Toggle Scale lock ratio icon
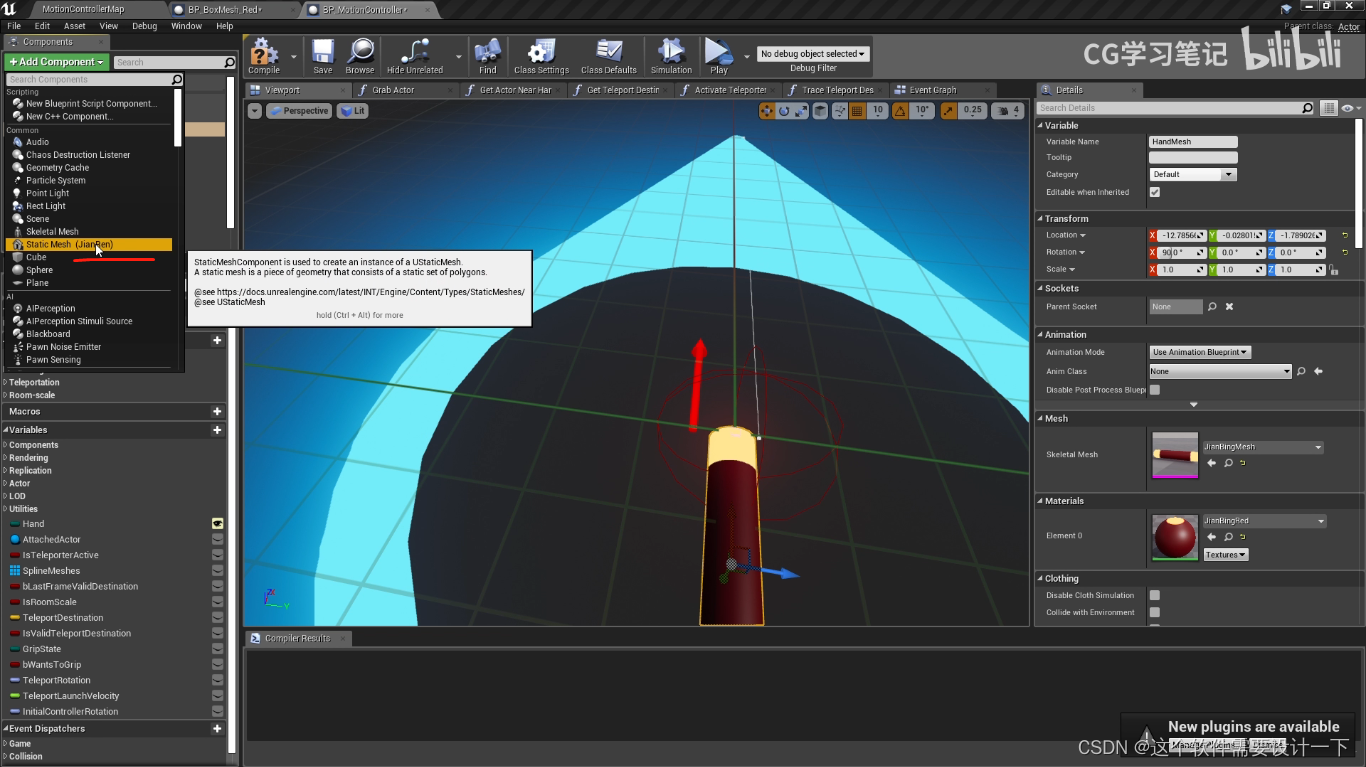This screenshot has height=767, width=1366. coord(1333,270)
